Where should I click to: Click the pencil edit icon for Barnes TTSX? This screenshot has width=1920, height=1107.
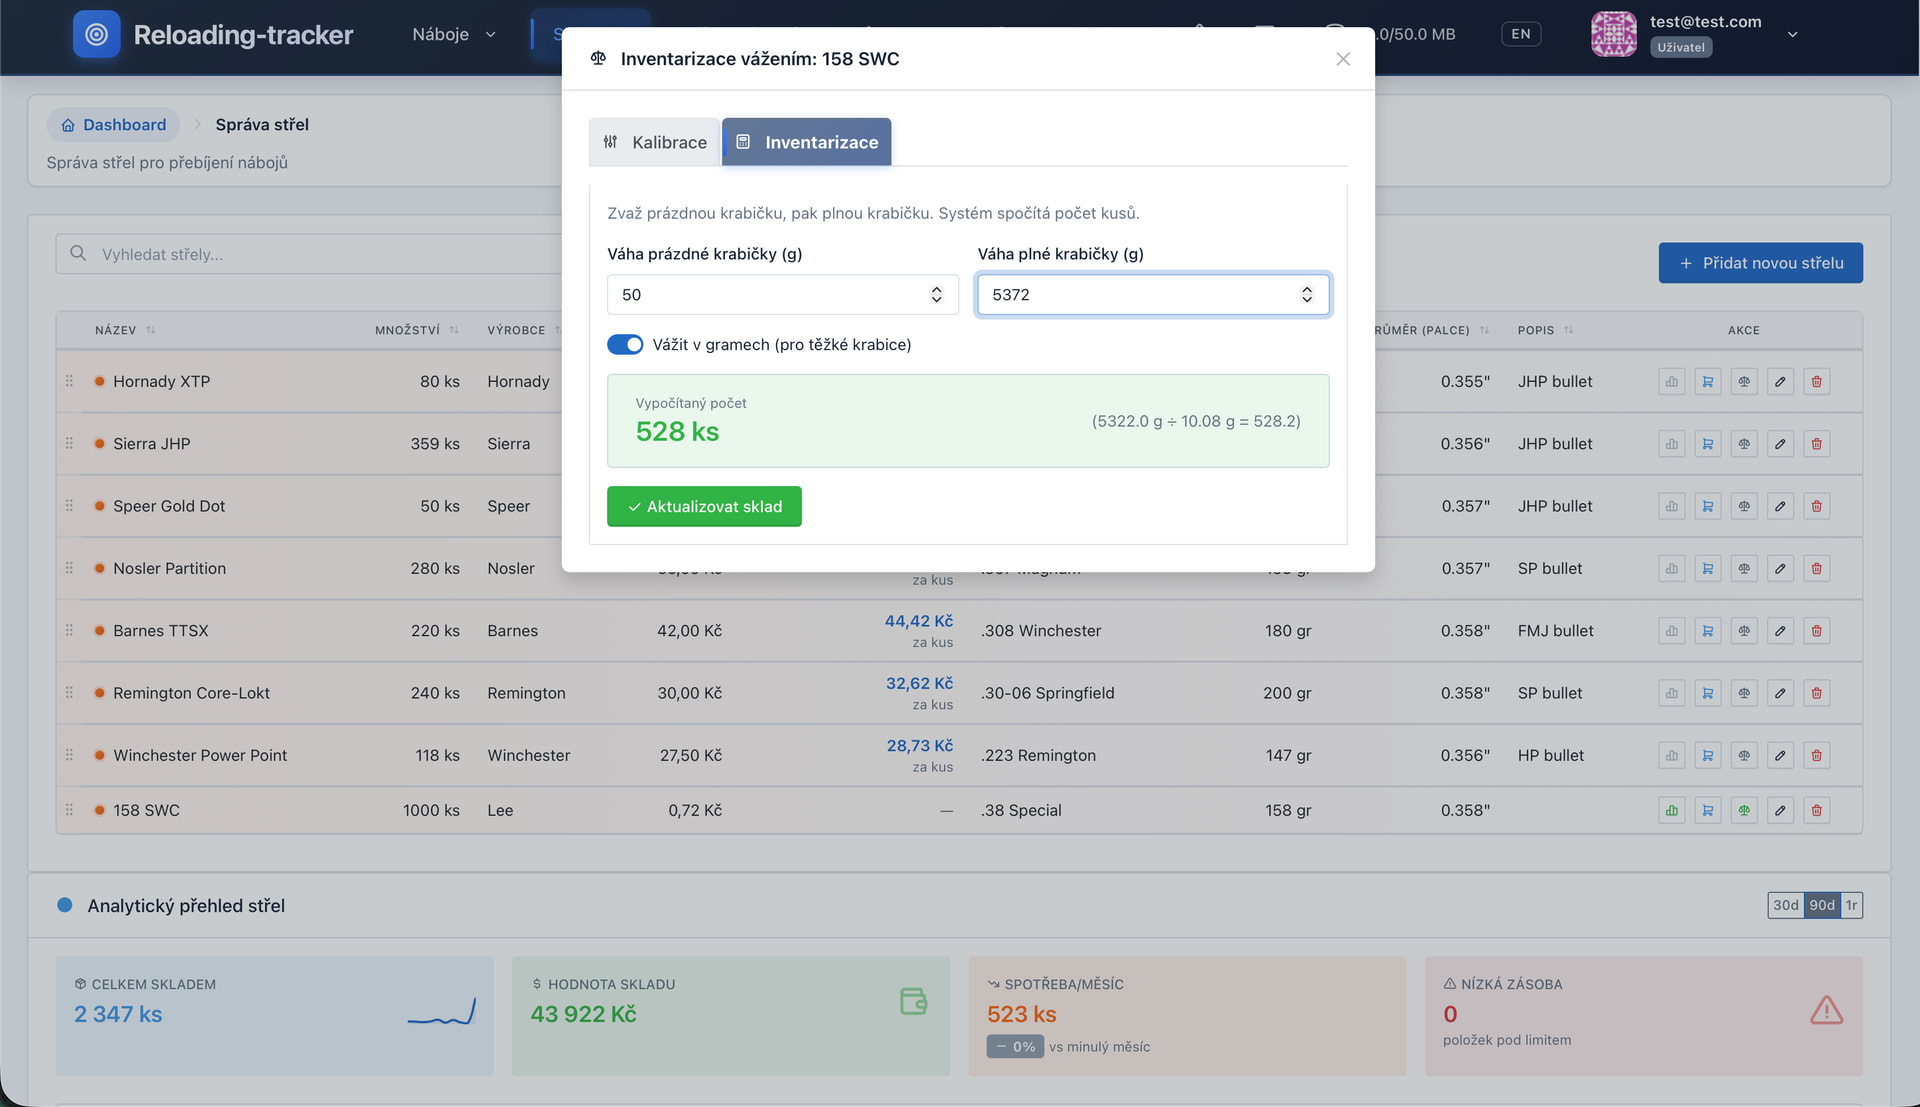[1780, 631]
